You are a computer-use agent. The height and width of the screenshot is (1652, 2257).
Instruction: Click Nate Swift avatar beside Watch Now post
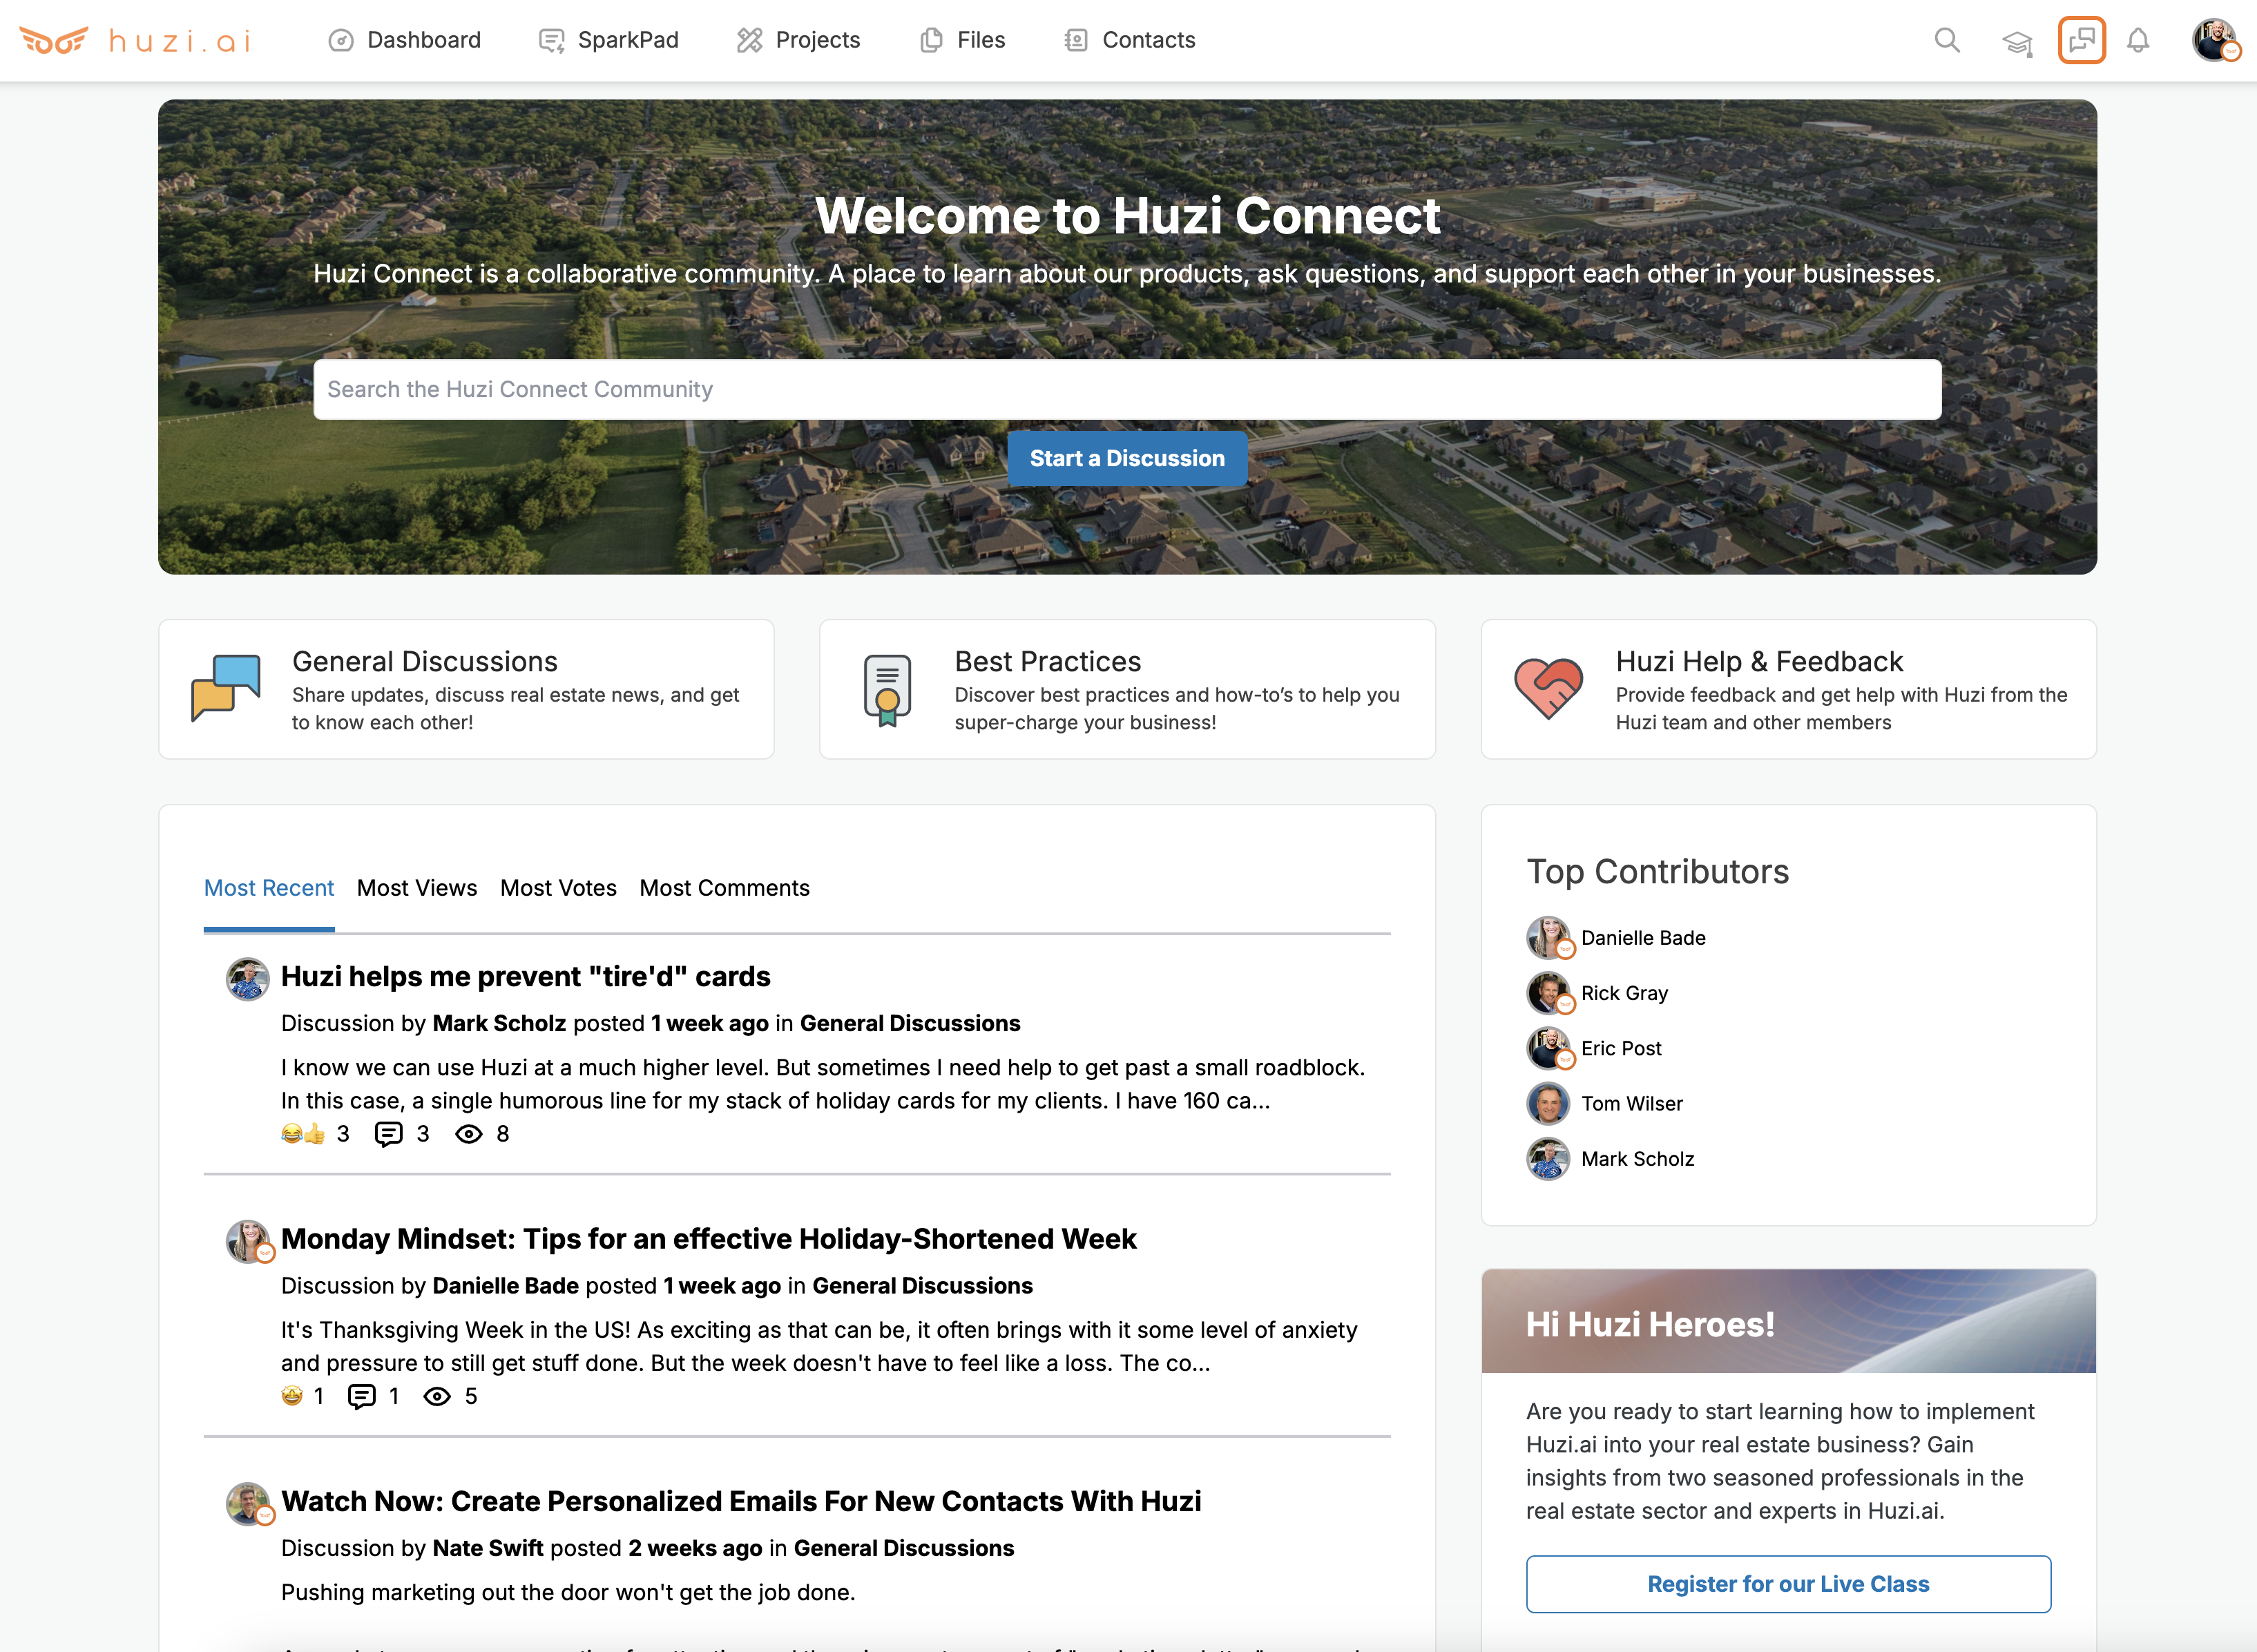click(x=248, y=1503)
